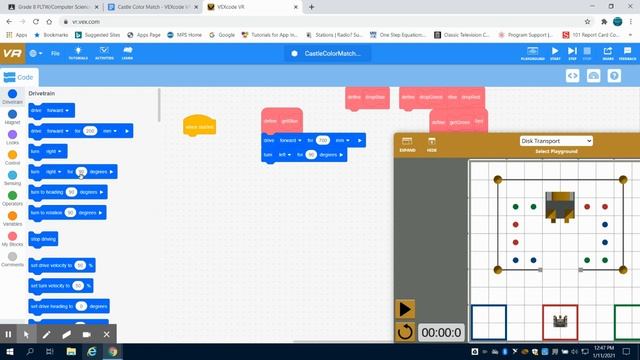Select the Sensing block category
640x360 pixels.
pyautogui.click(x=12, y=178)
